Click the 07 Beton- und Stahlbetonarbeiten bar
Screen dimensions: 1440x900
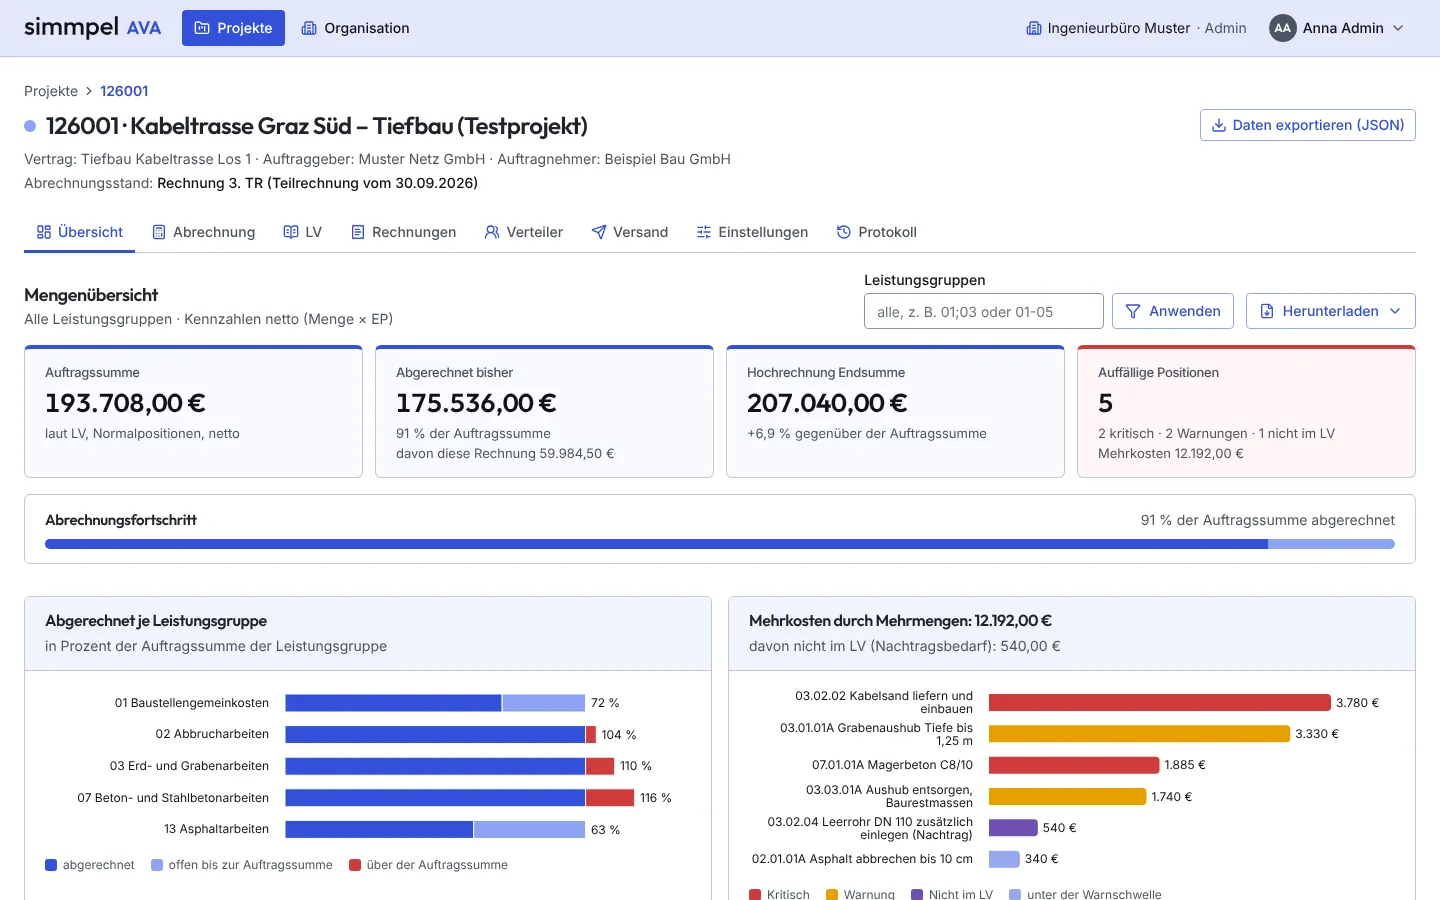pyautogui.click(x=460, y=798)
